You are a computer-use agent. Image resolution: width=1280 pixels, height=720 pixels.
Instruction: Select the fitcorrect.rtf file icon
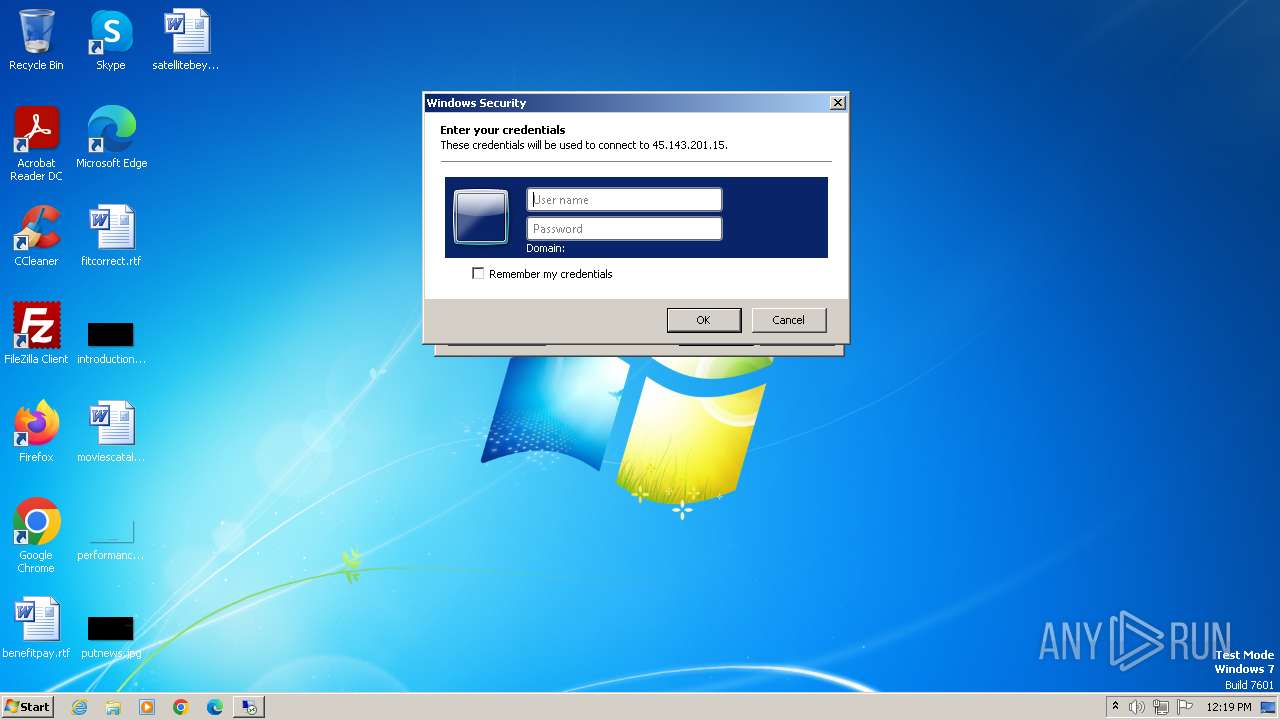click(111, 236)
